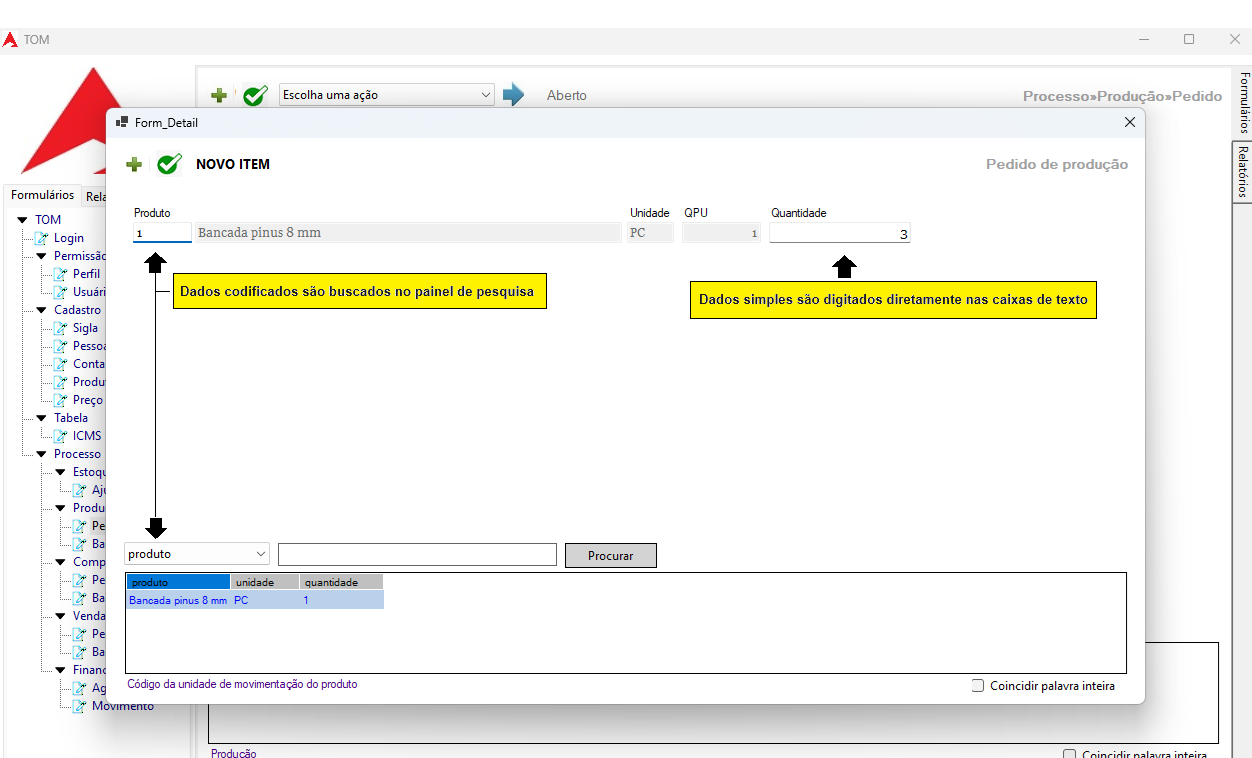This screenshot has width=1252, height=758.
Task: Click green checkmark save icon beside NOVO ITEM
Action: click(x=169, y=164)
